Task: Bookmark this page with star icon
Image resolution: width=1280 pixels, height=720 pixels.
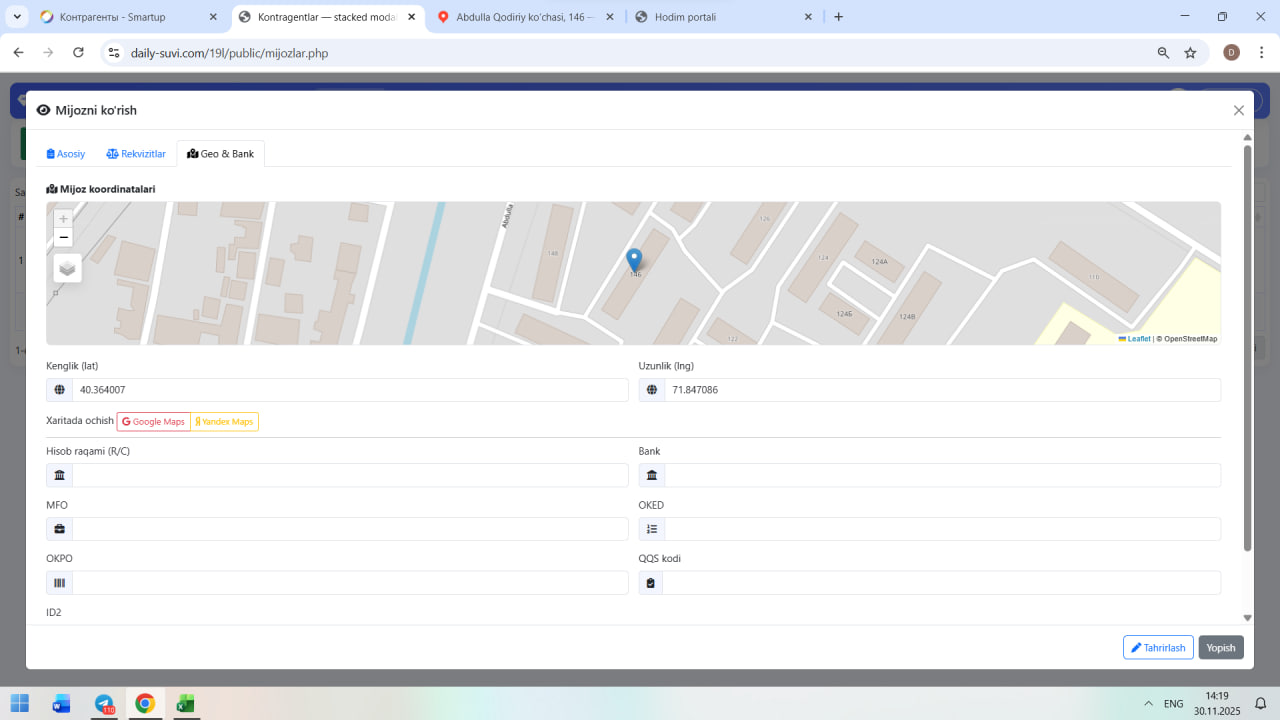Action: 1190,53
